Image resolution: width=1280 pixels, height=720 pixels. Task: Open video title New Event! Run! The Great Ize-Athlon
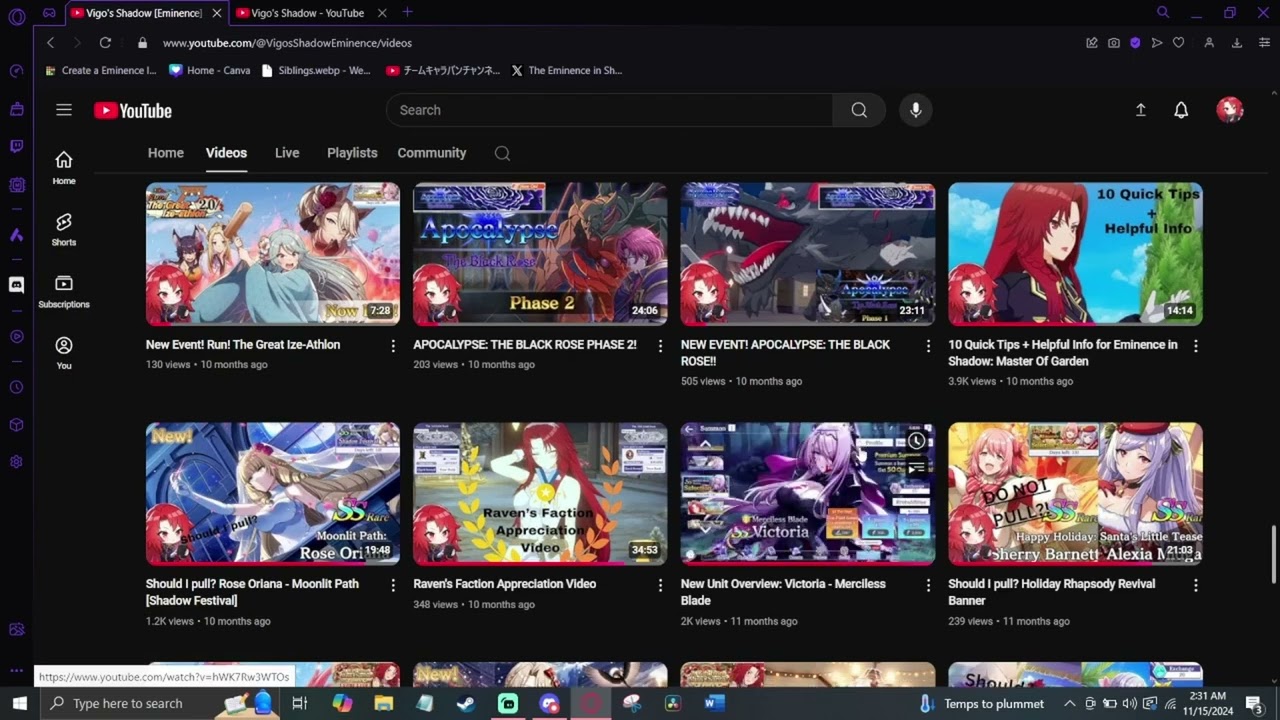pos(243,345)
